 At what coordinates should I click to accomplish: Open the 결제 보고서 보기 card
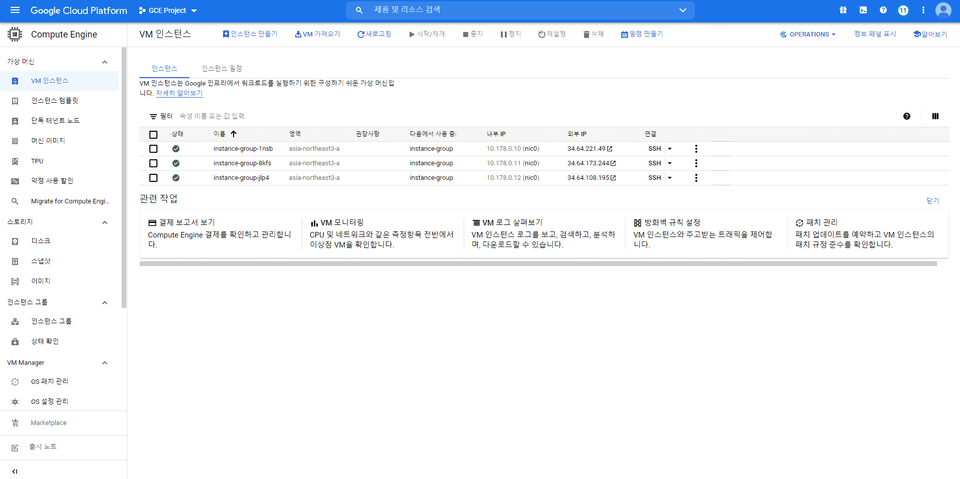(x=220, y=233)
